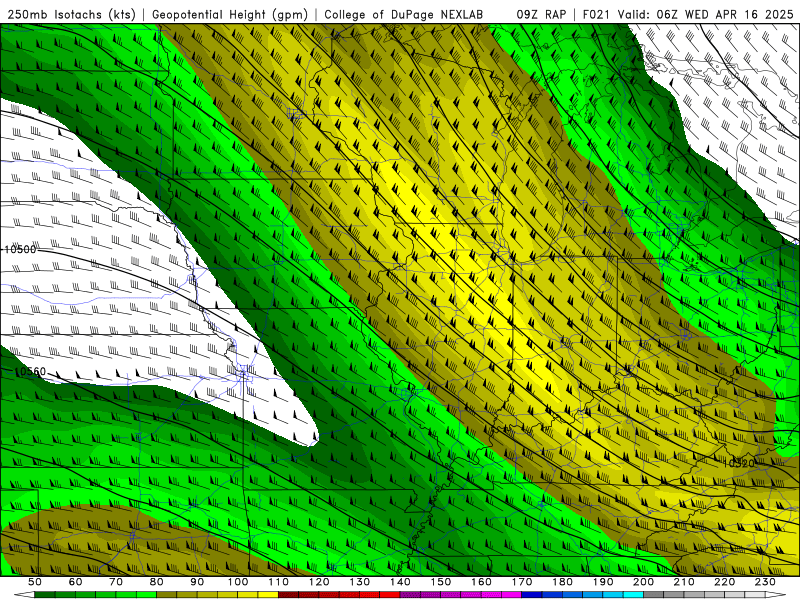Viewport: 800px width, 600px height.
Task: Click the 50 kts legend label
Action: click(x=35, y=582)
